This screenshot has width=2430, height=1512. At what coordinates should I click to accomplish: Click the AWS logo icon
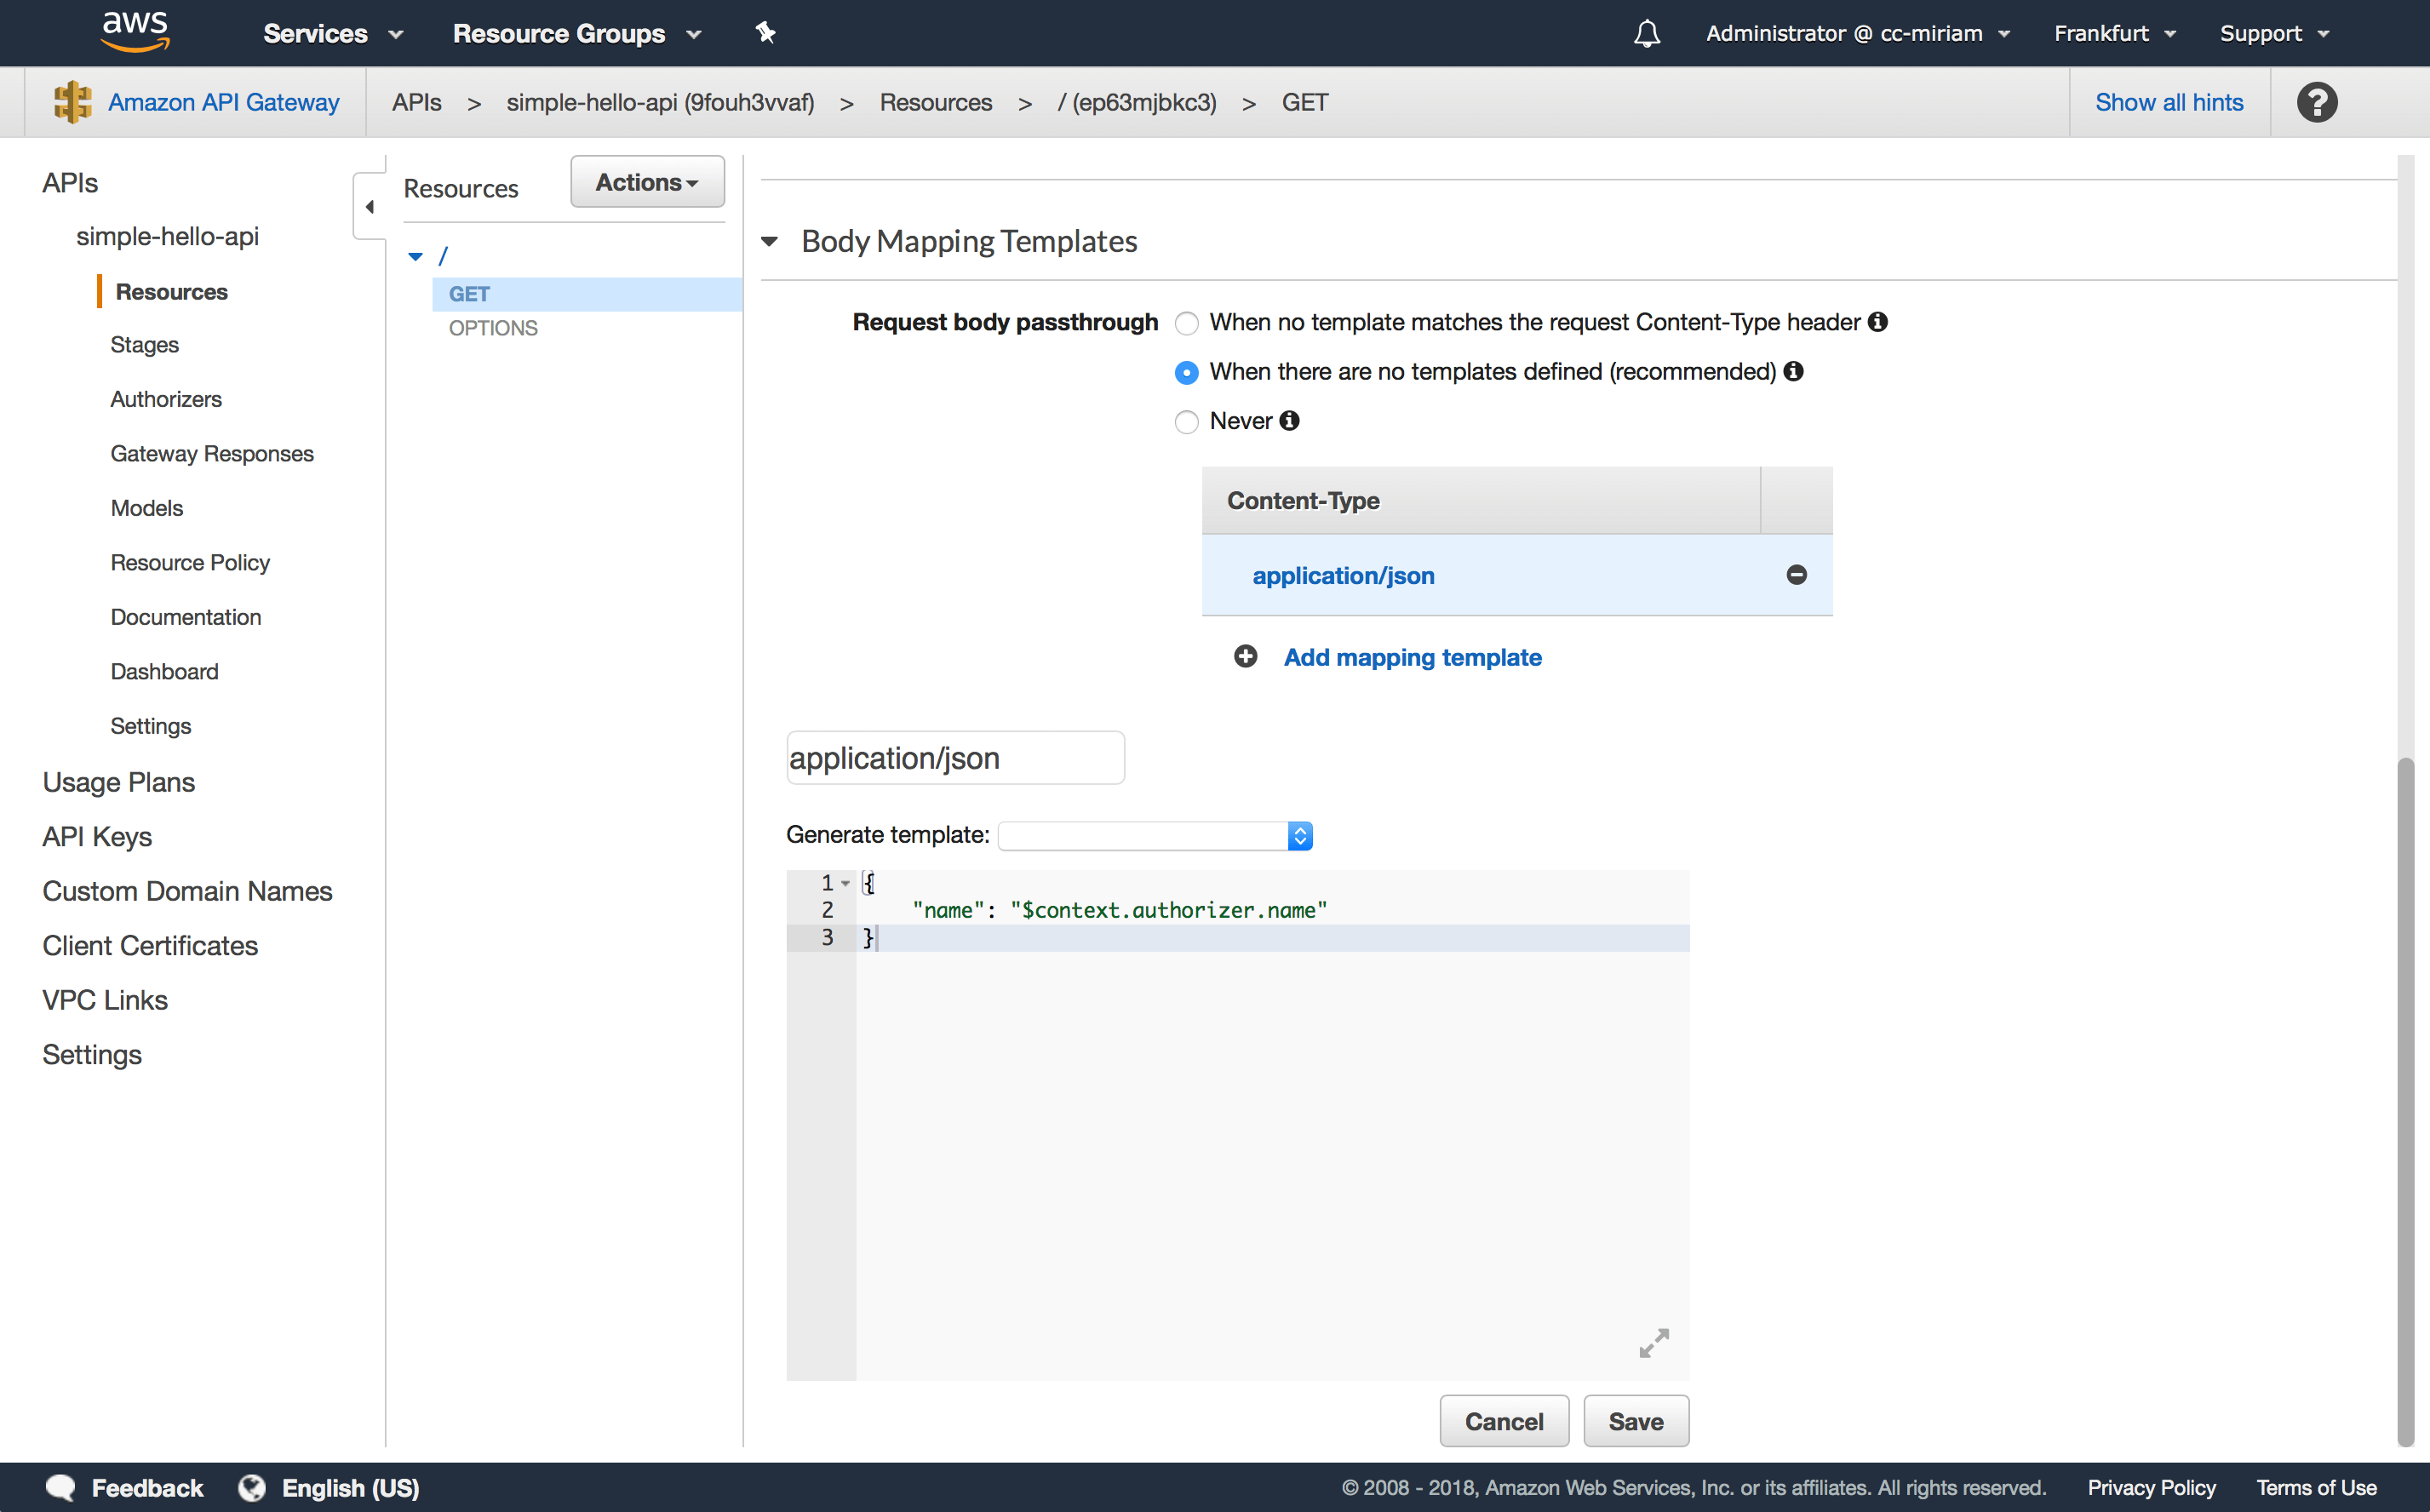coord(135,31)
